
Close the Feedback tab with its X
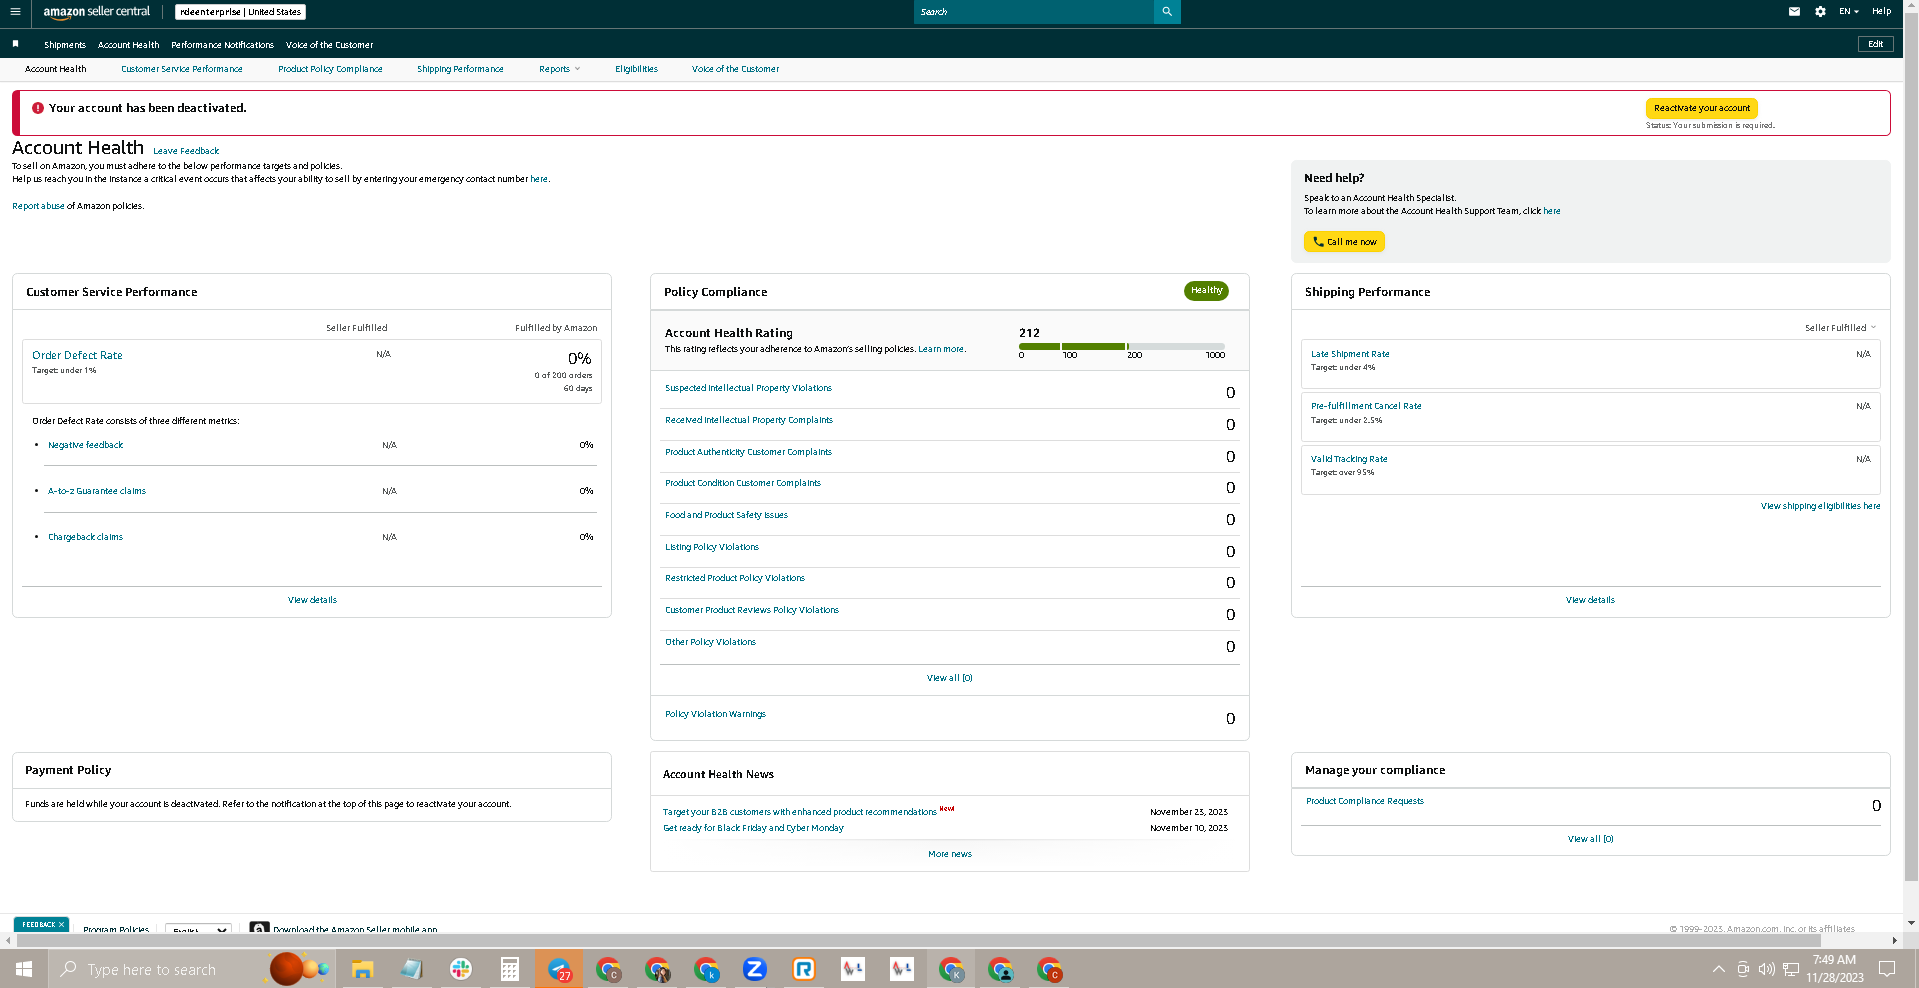tap(61, 925)
